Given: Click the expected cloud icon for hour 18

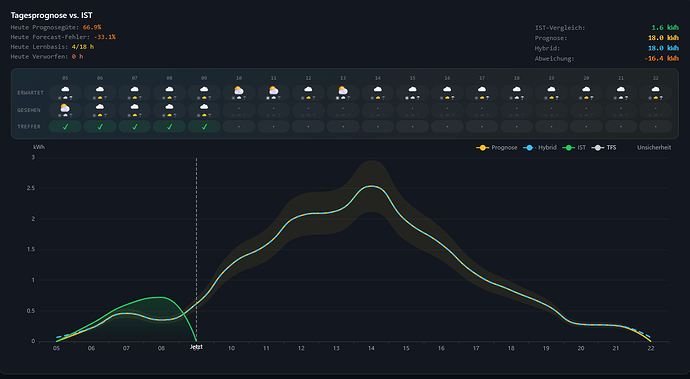Looking at the screenshot, I should pyautogui.click(x=517, y=89).
